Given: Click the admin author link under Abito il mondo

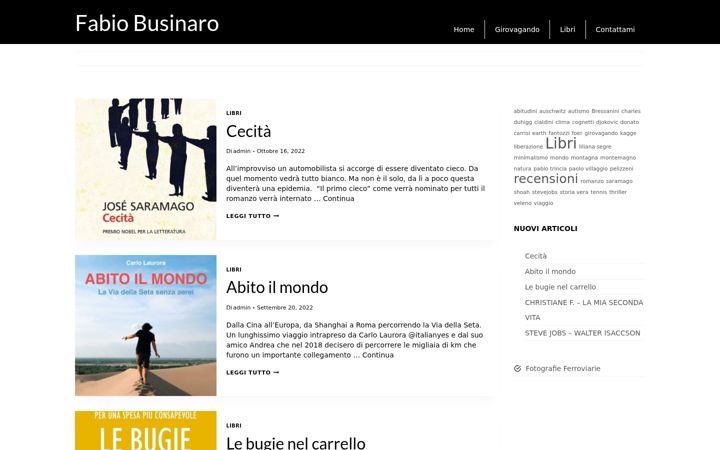Looking at the screenshot, I should click(x=242, y=308).
